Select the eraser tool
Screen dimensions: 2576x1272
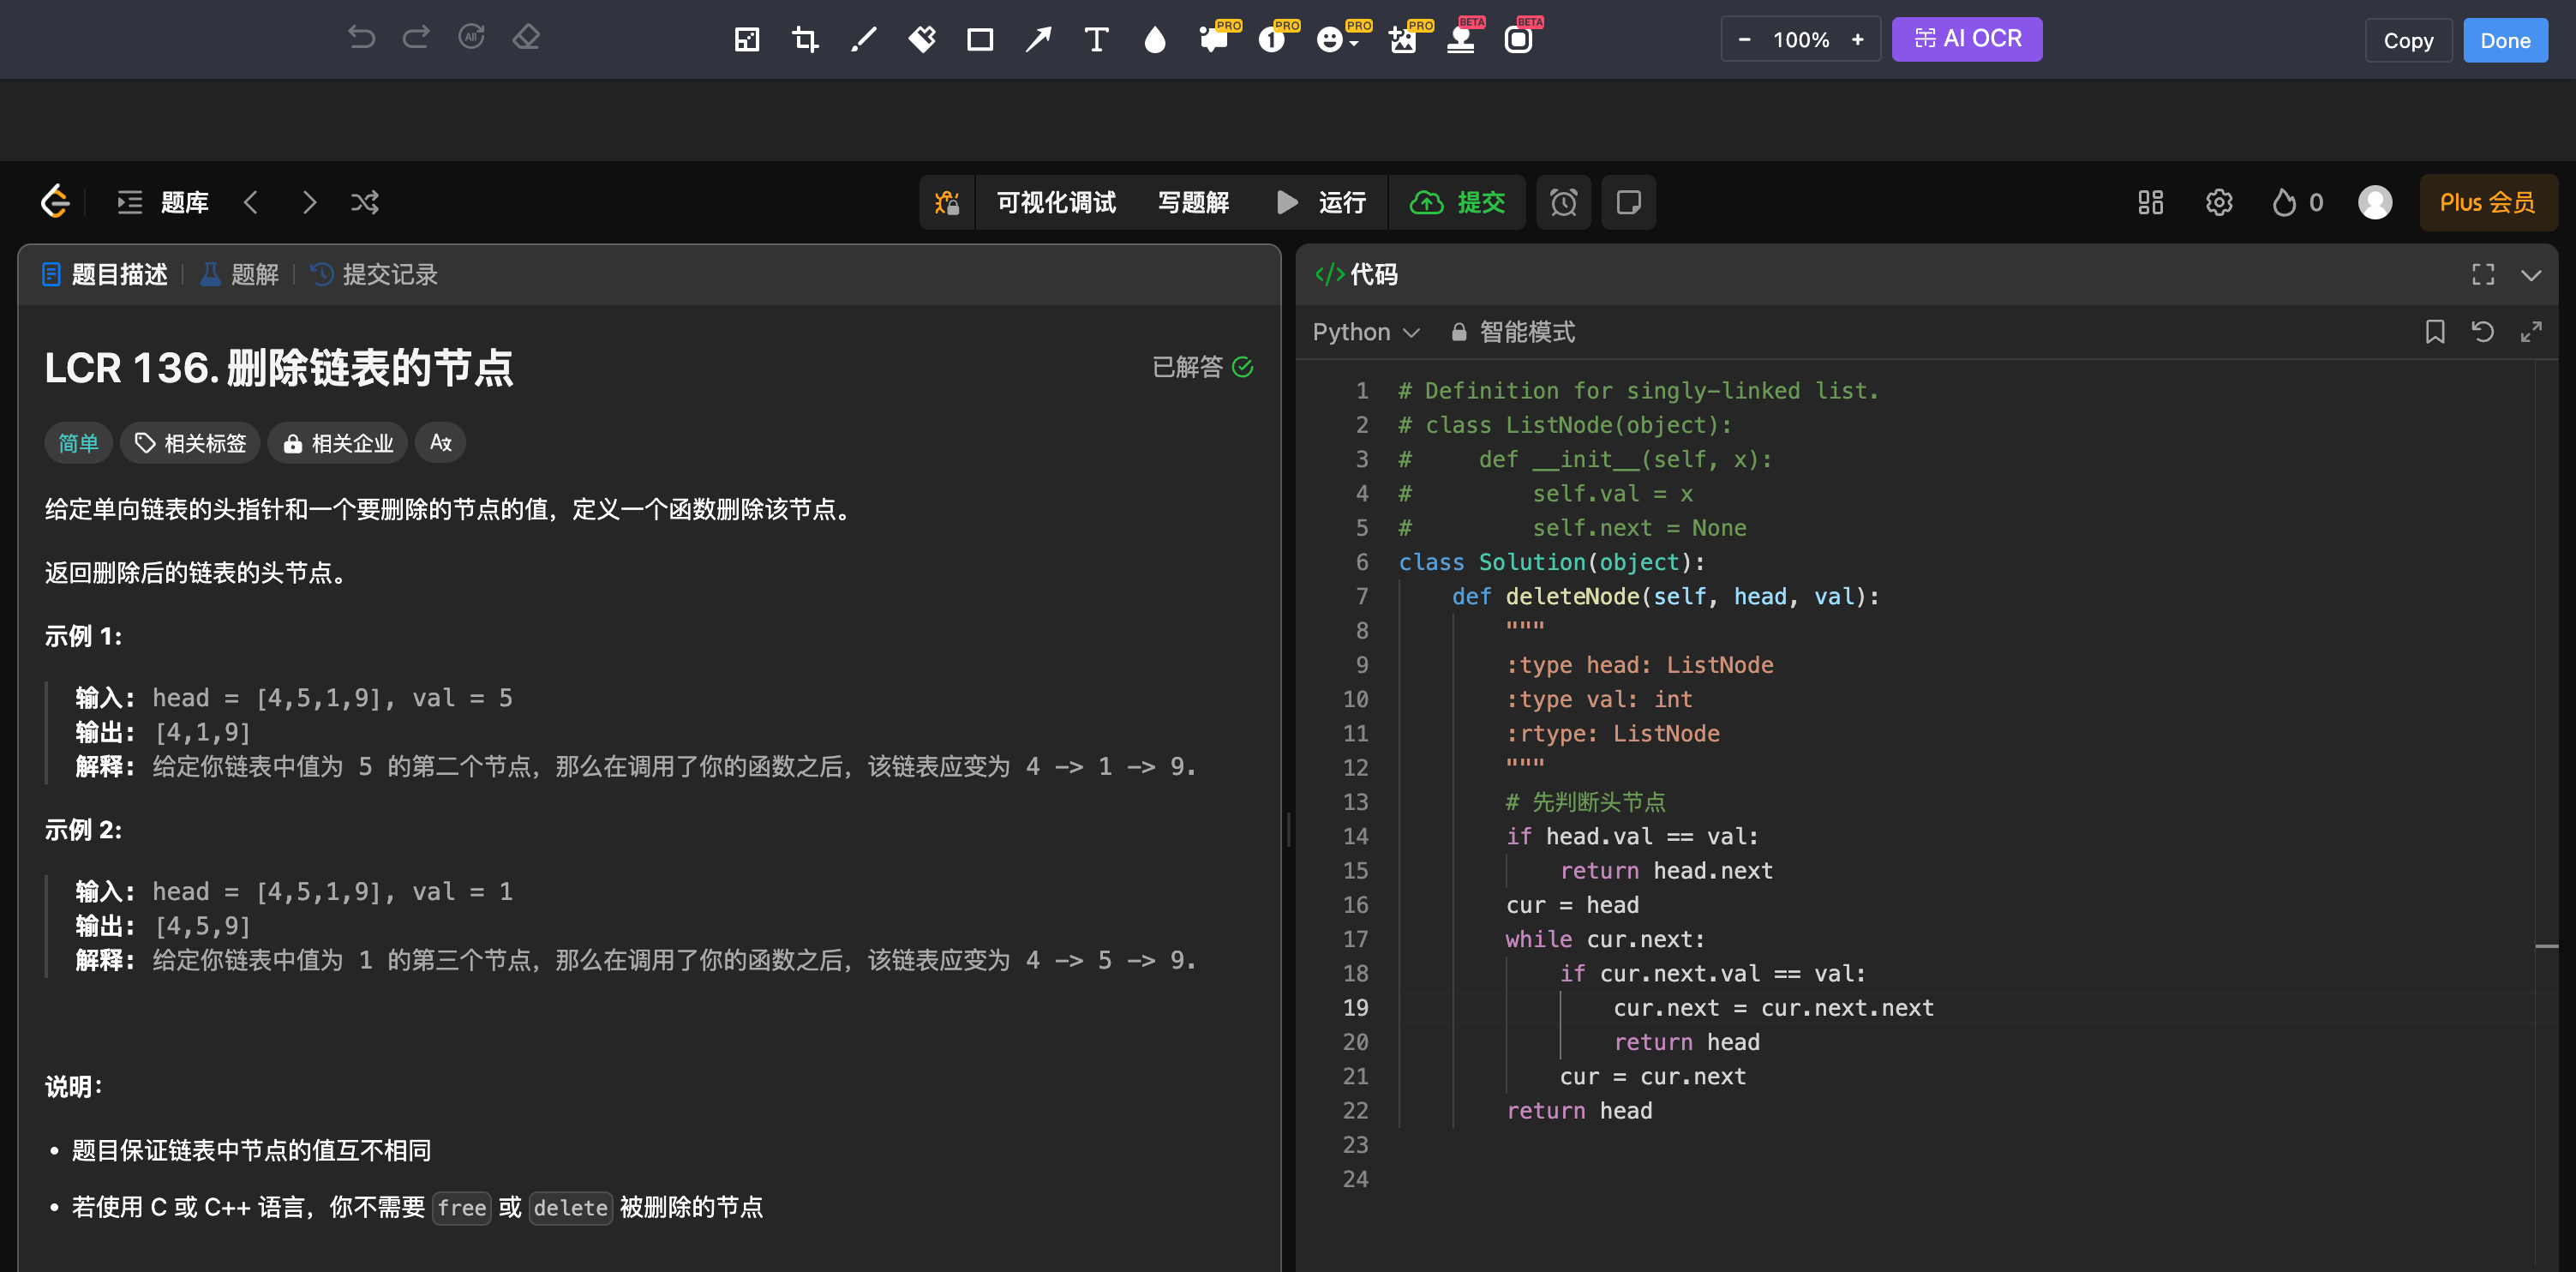point(526,38)
